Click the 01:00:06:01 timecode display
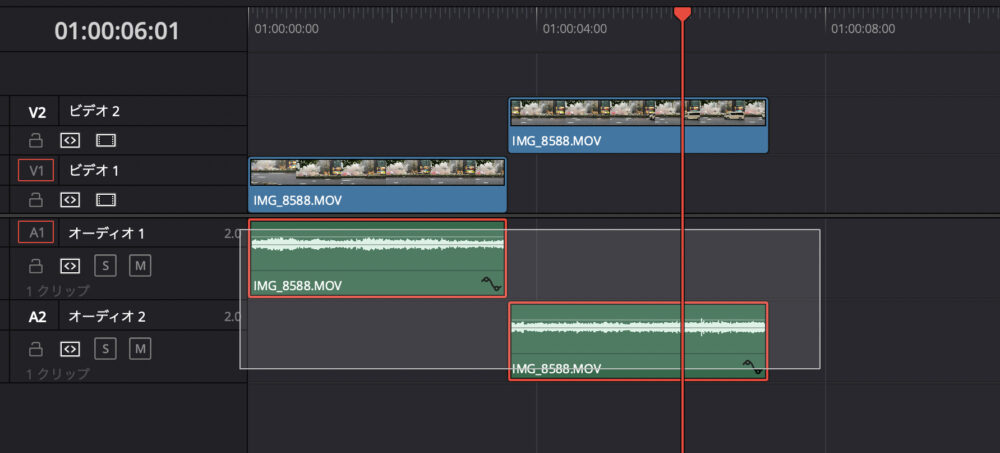 (x=117, y=31)
